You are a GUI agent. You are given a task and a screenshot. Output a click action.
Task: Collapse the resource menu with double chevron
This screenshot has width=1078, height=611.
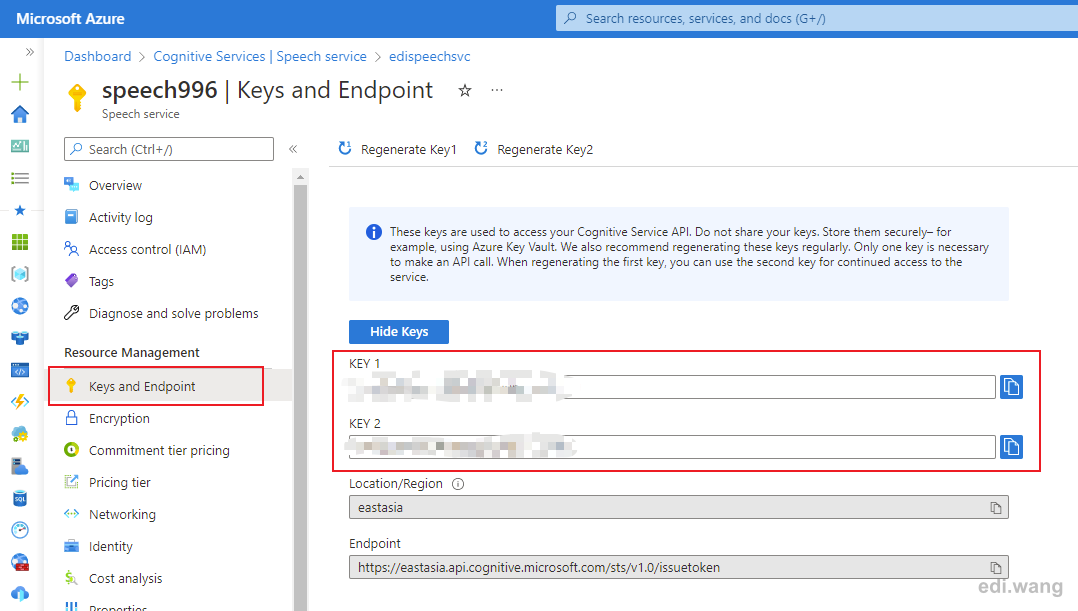(x=293, y=149)
